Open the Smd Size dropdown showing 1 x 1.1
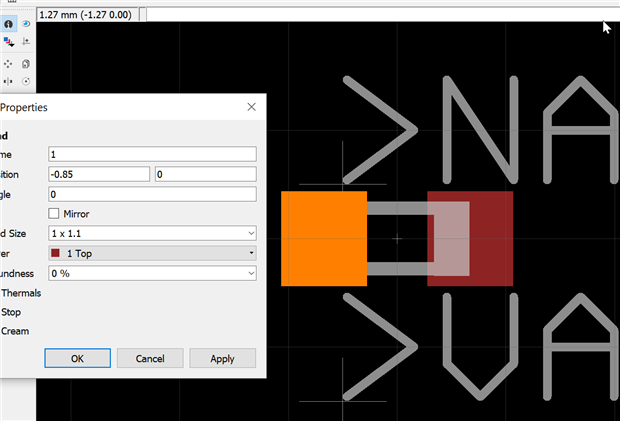Screen dimensions: 620x421 (152, 233)
